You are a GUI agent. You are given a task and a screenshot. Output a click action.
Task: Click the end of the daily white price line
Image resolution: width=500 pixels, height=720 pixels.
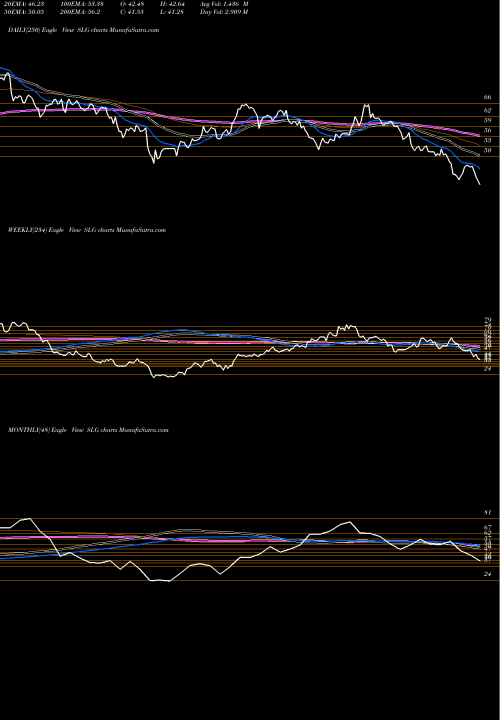pos(480,185)
